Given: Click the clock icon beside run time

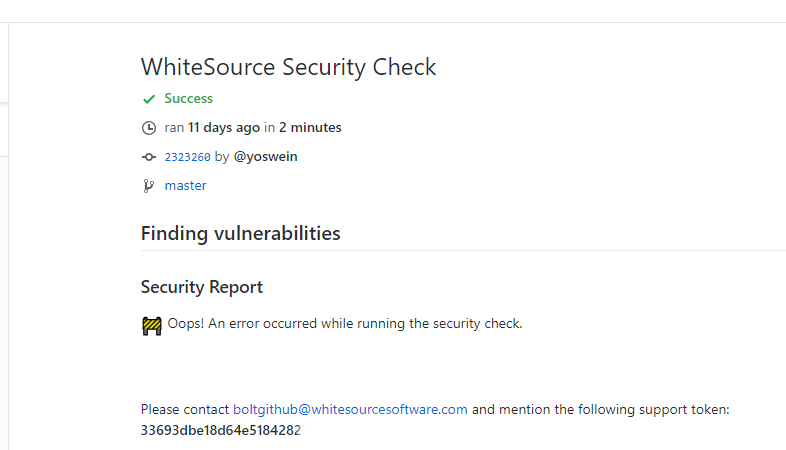Looking at the screenshot, I should pyautogui.click(x=149, y=128).
